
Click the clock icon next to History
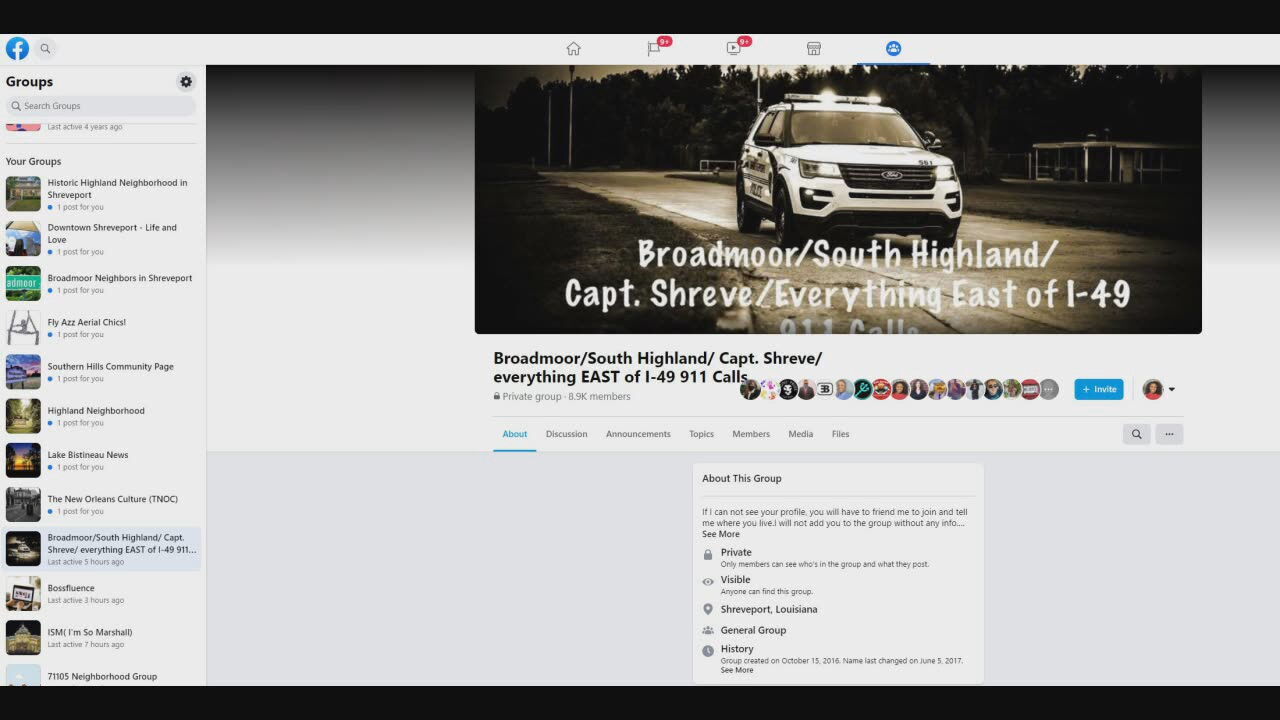708,651
